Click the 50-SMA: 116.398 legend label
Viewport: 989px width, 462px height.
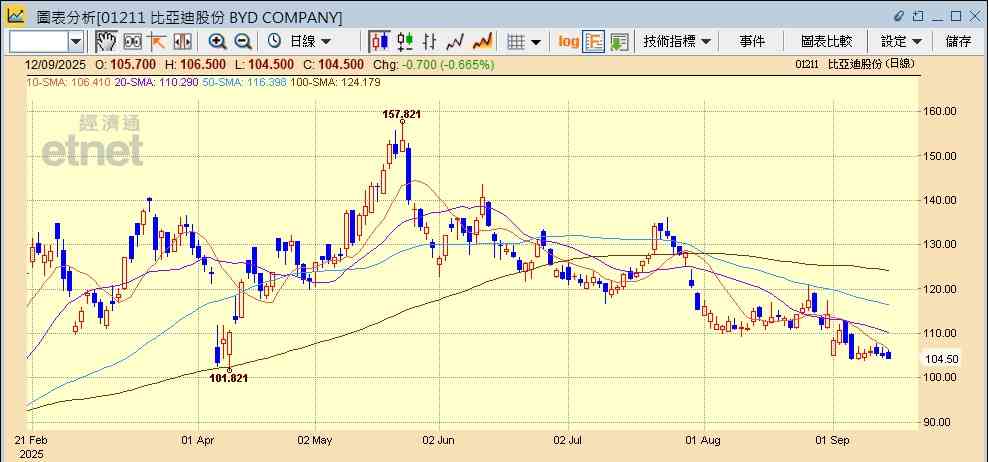[245, 82]
